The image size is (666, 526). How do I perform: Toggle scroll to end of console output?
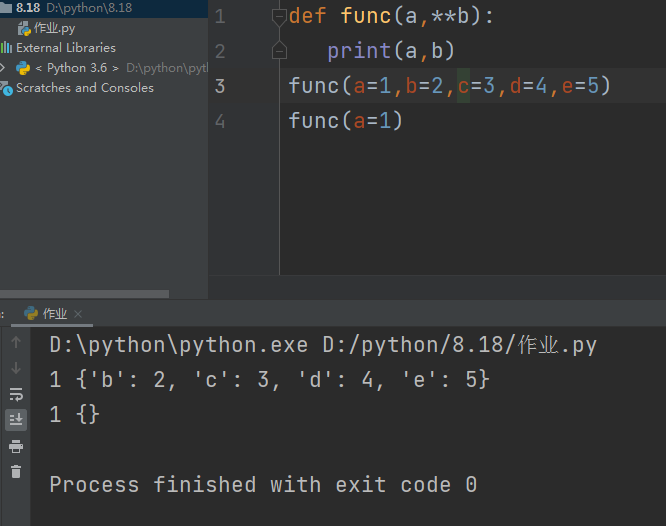click(16, 420)
